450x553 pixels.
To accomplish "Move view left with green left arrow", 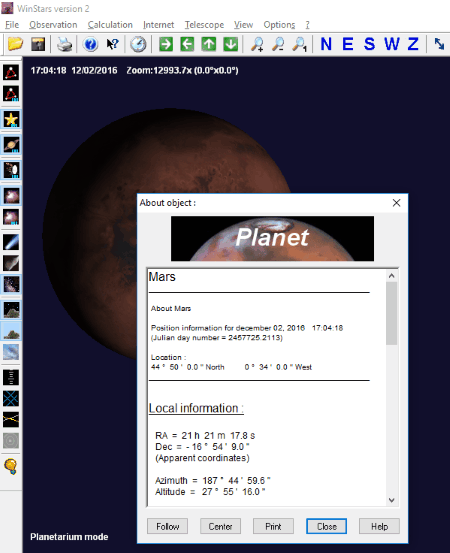I will pyautogui.click(x=187, y=44).
